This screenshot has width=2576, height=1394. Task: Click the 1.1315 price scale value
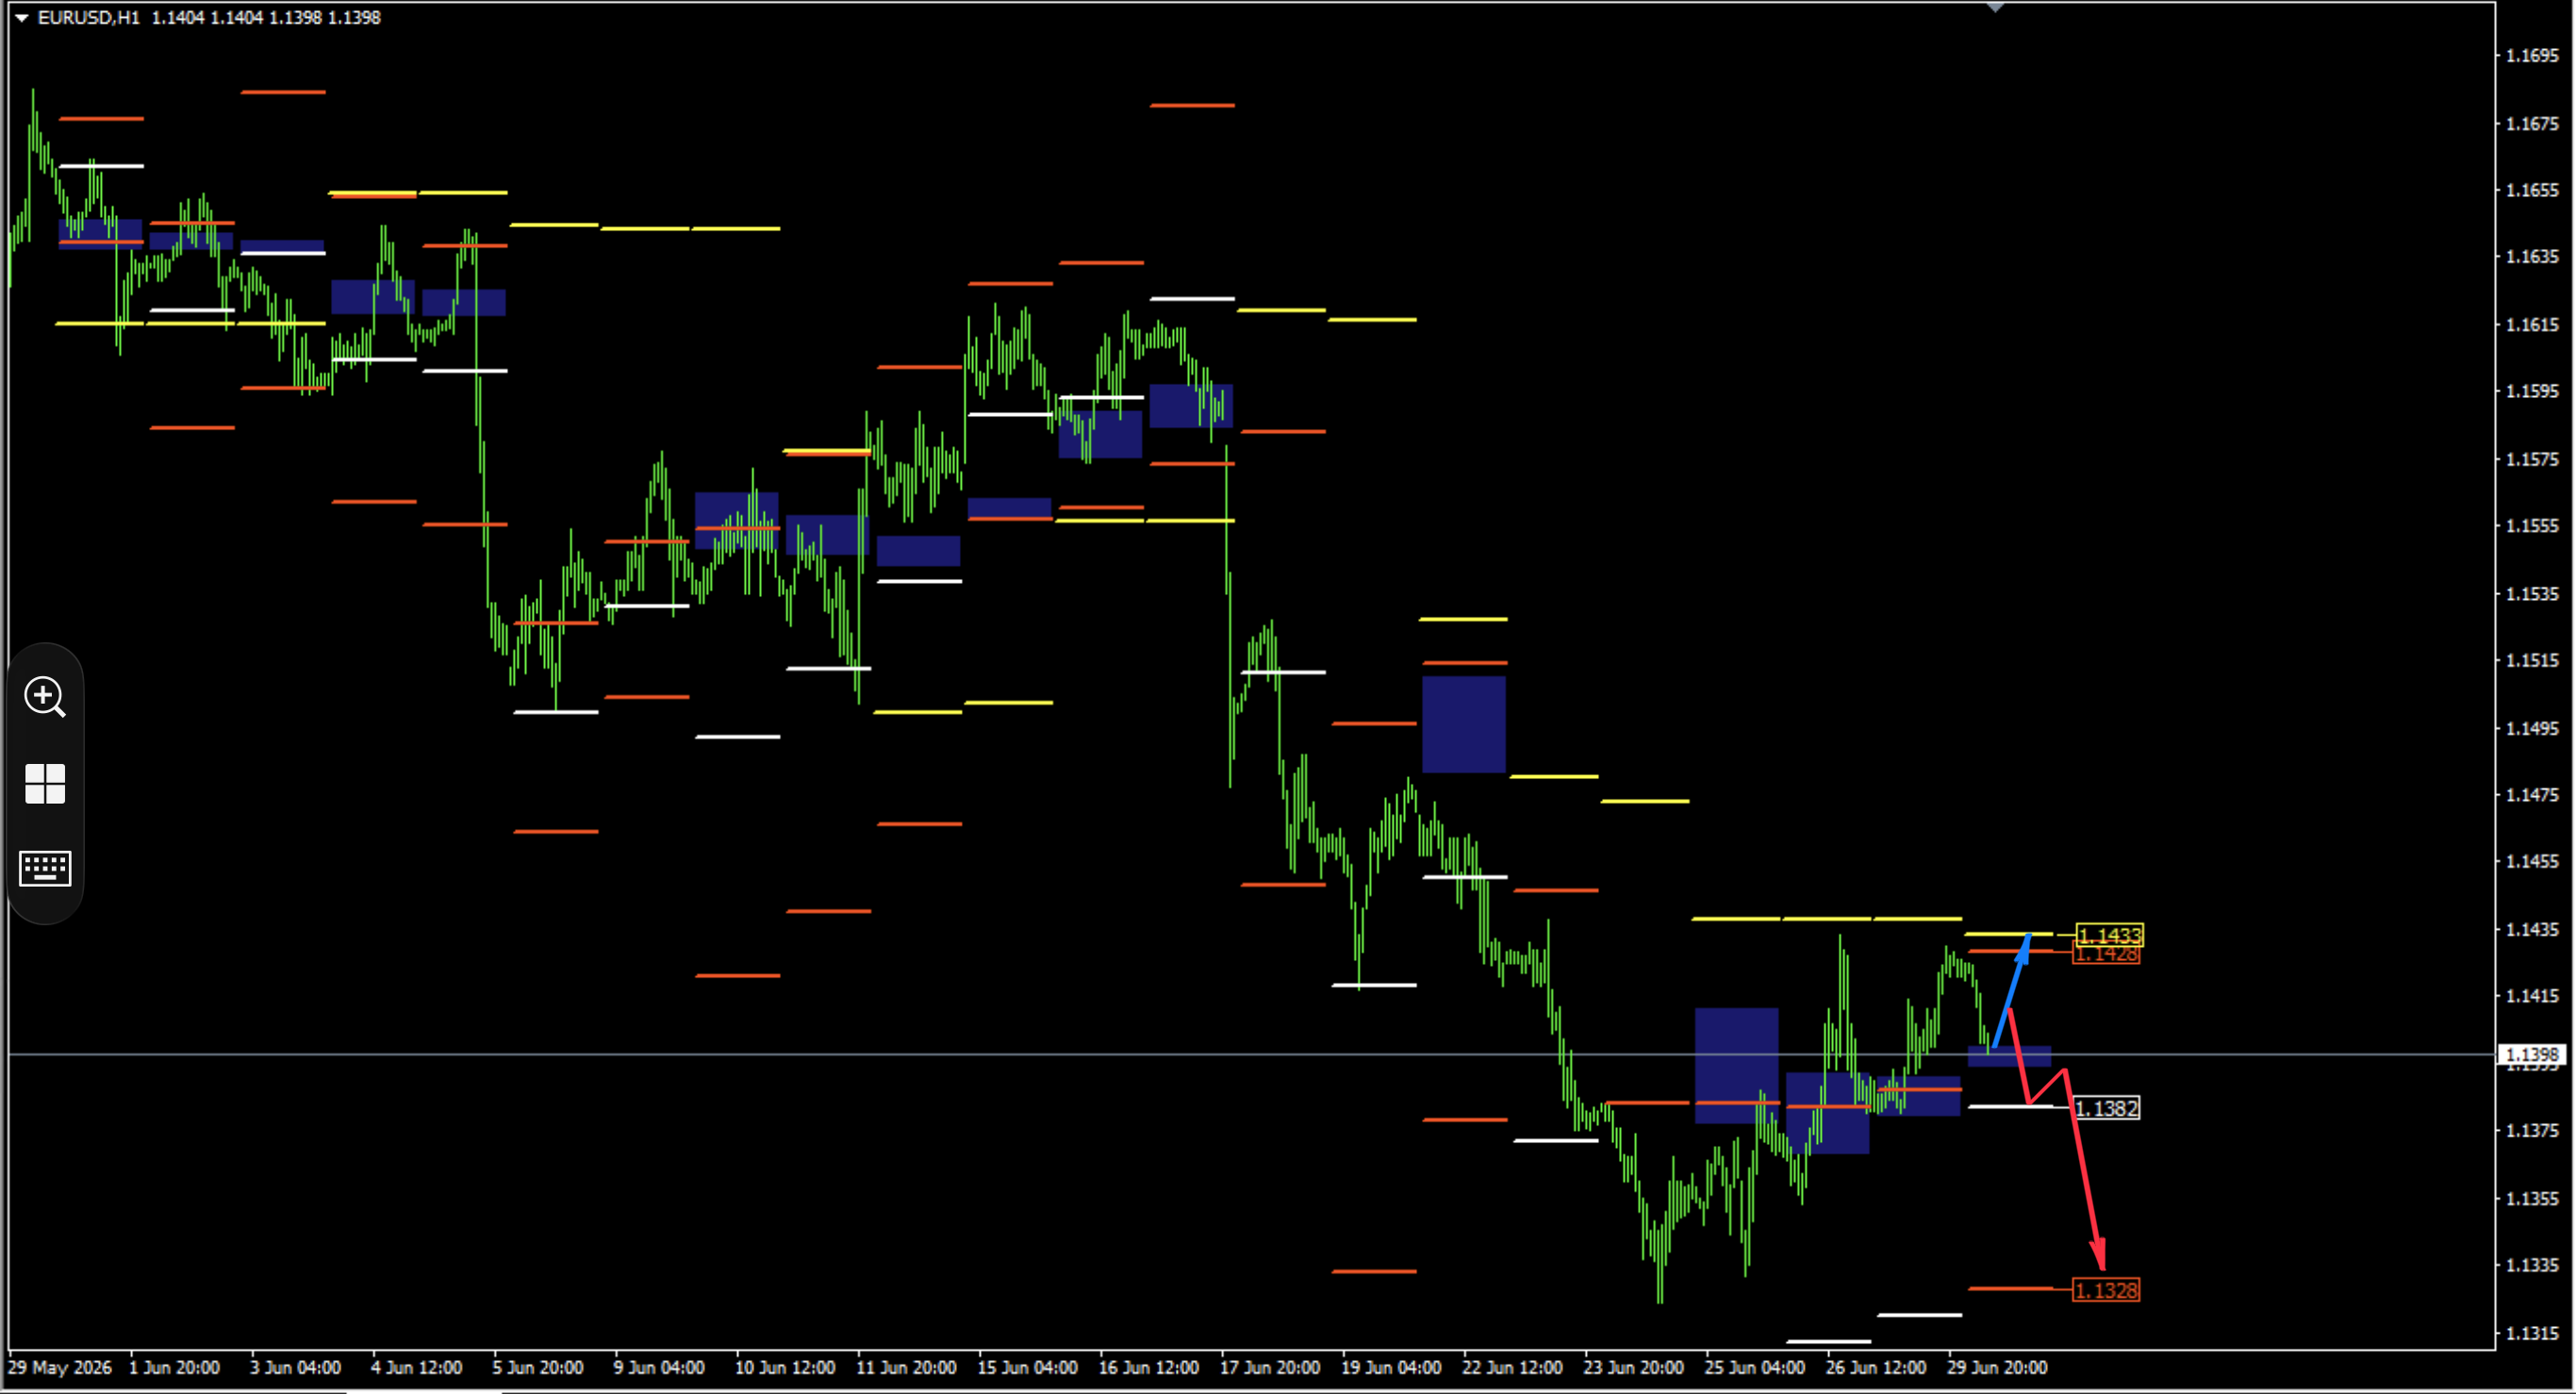[x=2532, y=1333]
